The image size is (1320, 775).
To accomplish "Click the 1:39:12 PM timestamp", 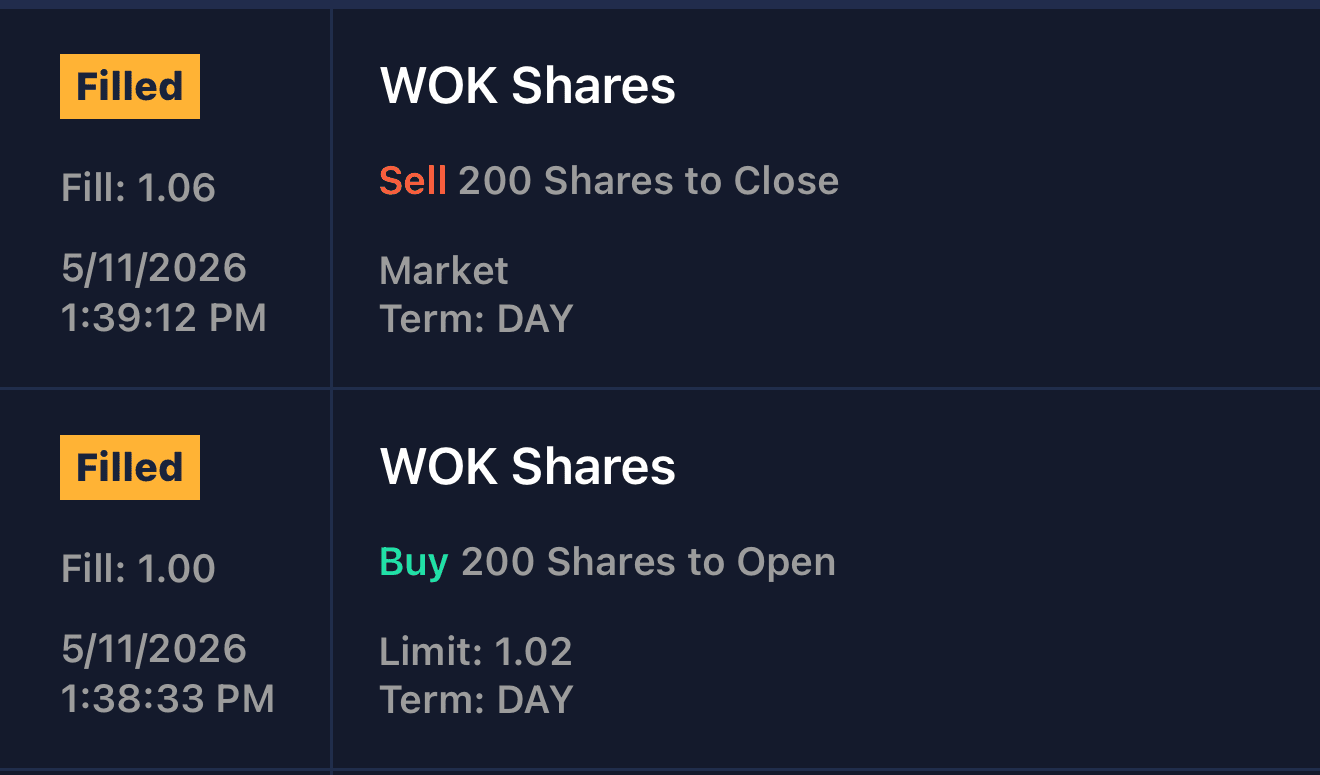I will click(164, 318).
